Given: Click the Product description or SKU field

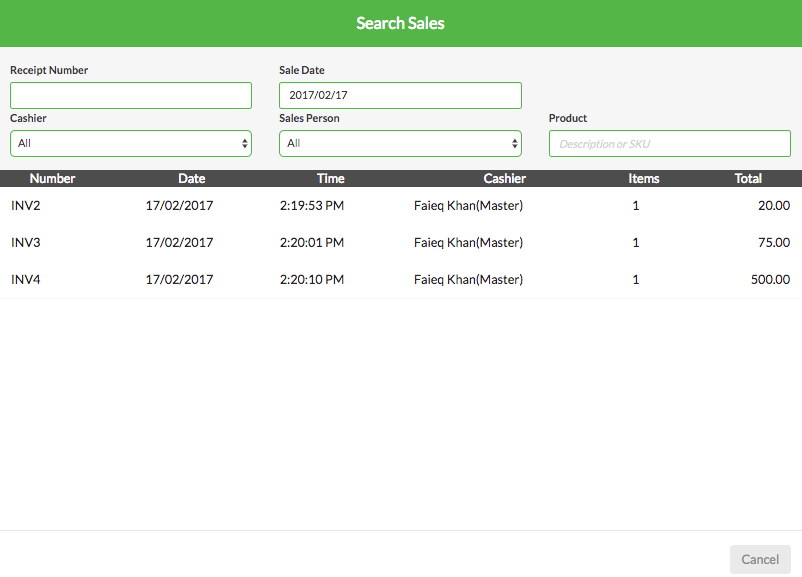Looking at the screenshot, I should coord(670,144).
